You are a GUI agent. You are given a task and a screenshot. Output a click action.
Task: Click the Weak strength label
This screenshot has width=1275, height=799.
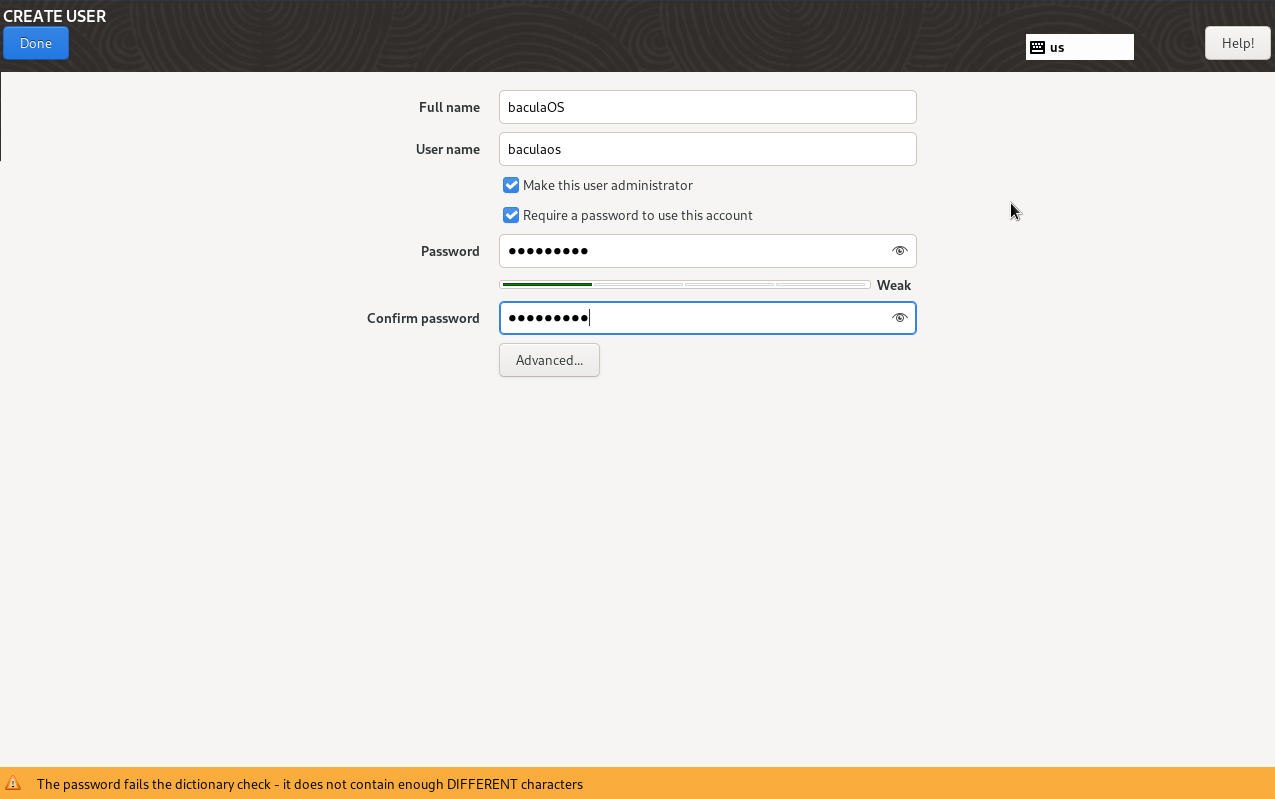[893, 285]
